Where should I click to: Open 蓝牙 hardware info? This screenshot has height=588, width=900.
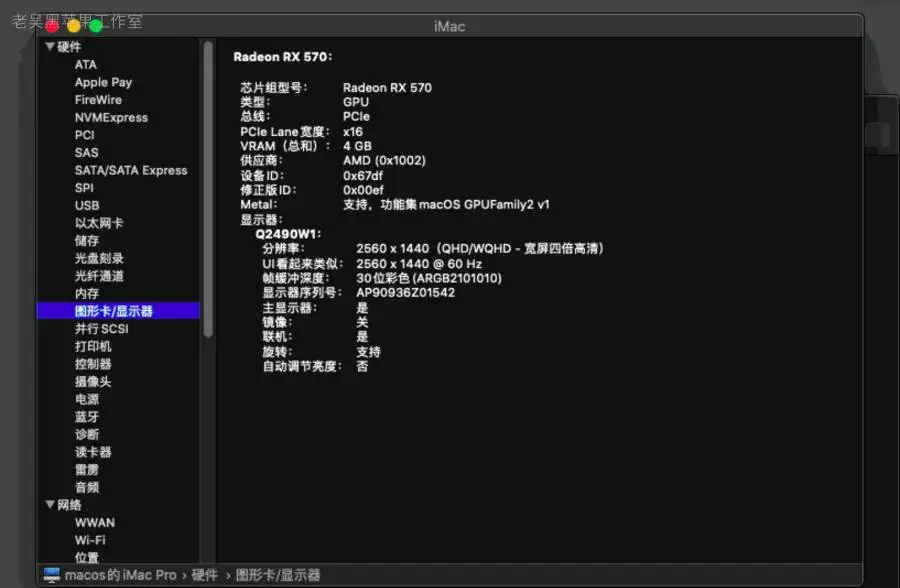coord(87,417)
